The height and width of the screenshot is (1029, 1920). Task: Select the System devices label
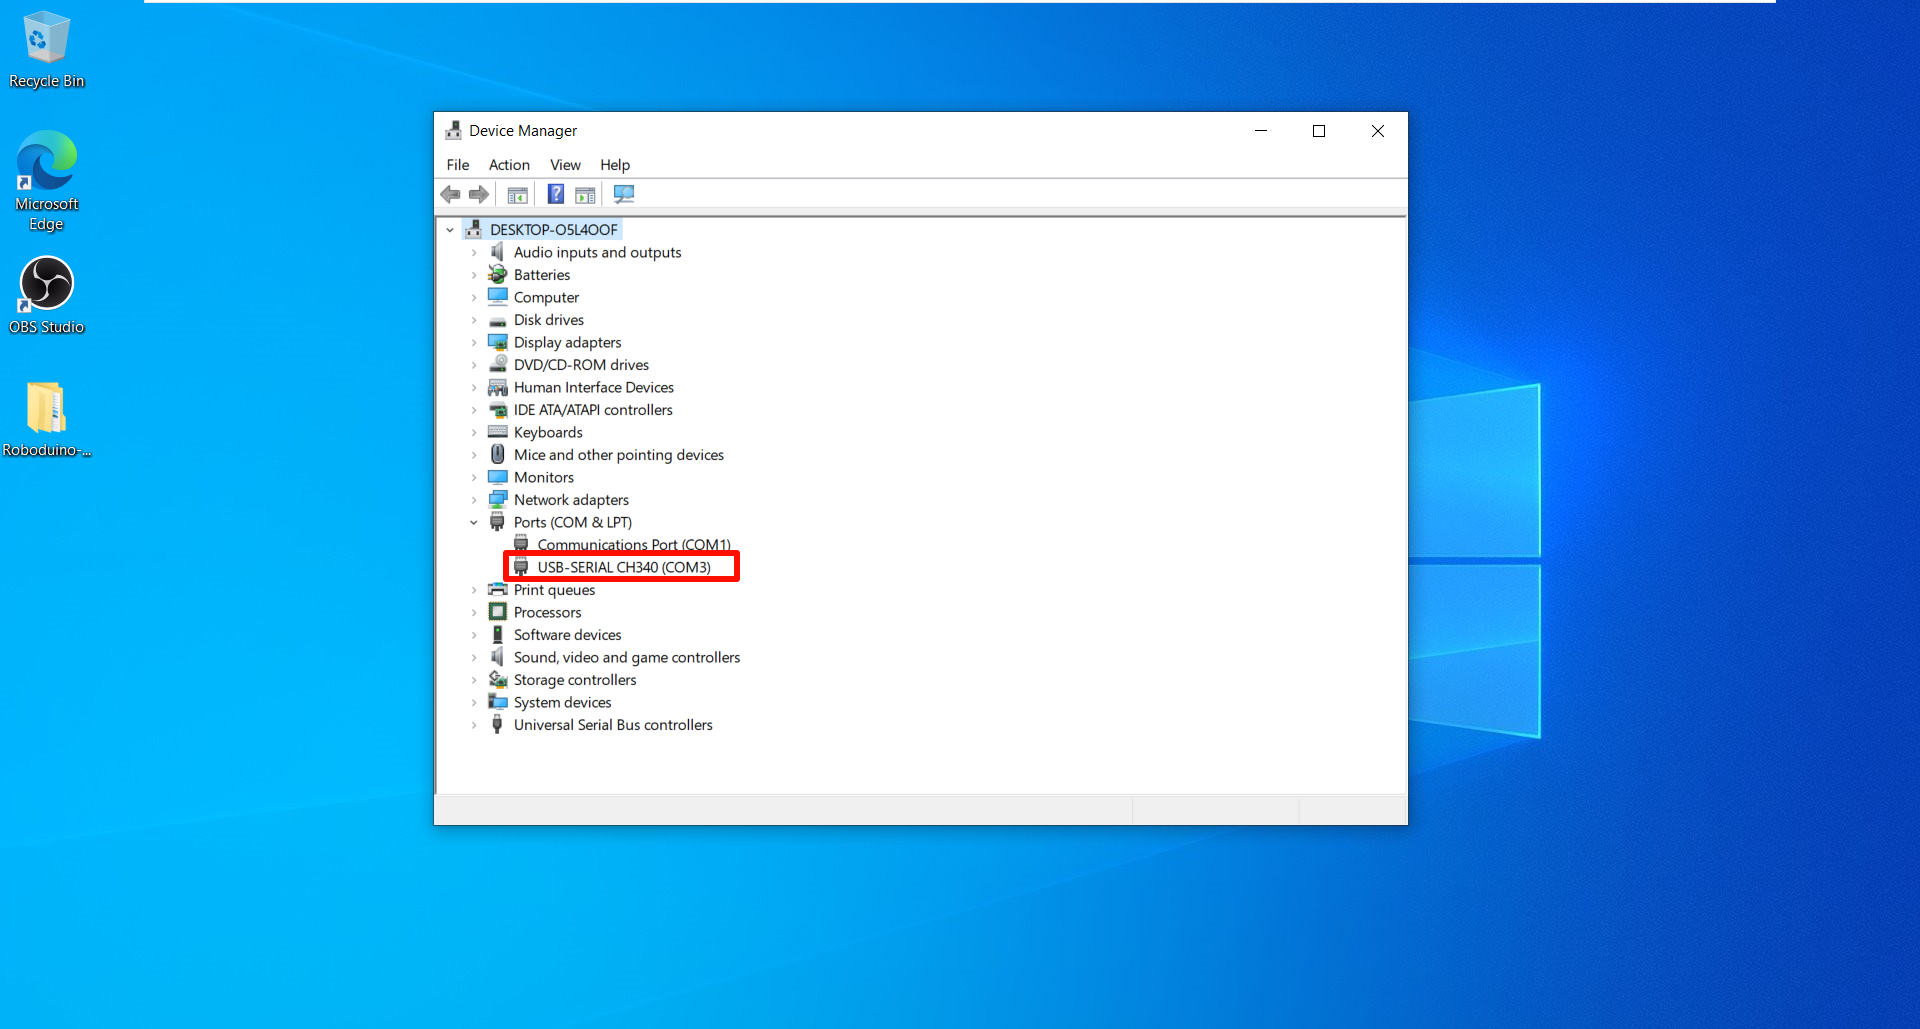[562, 702]
